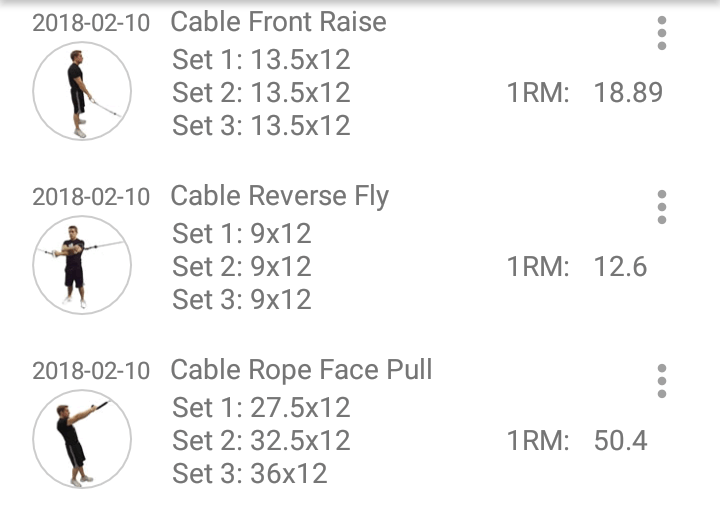Select Set 1: 27.5x12 of Face Pull
Image resolution: width=720 pixels, height=508 pixels.
(261, 408)
